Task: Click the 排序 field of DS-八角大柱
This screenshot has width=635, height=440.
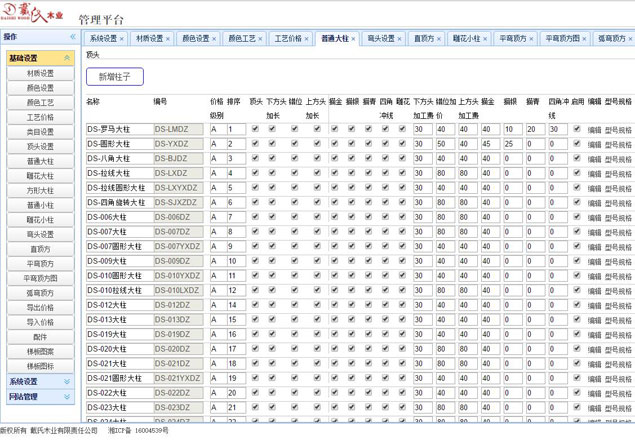Action: 237,158
